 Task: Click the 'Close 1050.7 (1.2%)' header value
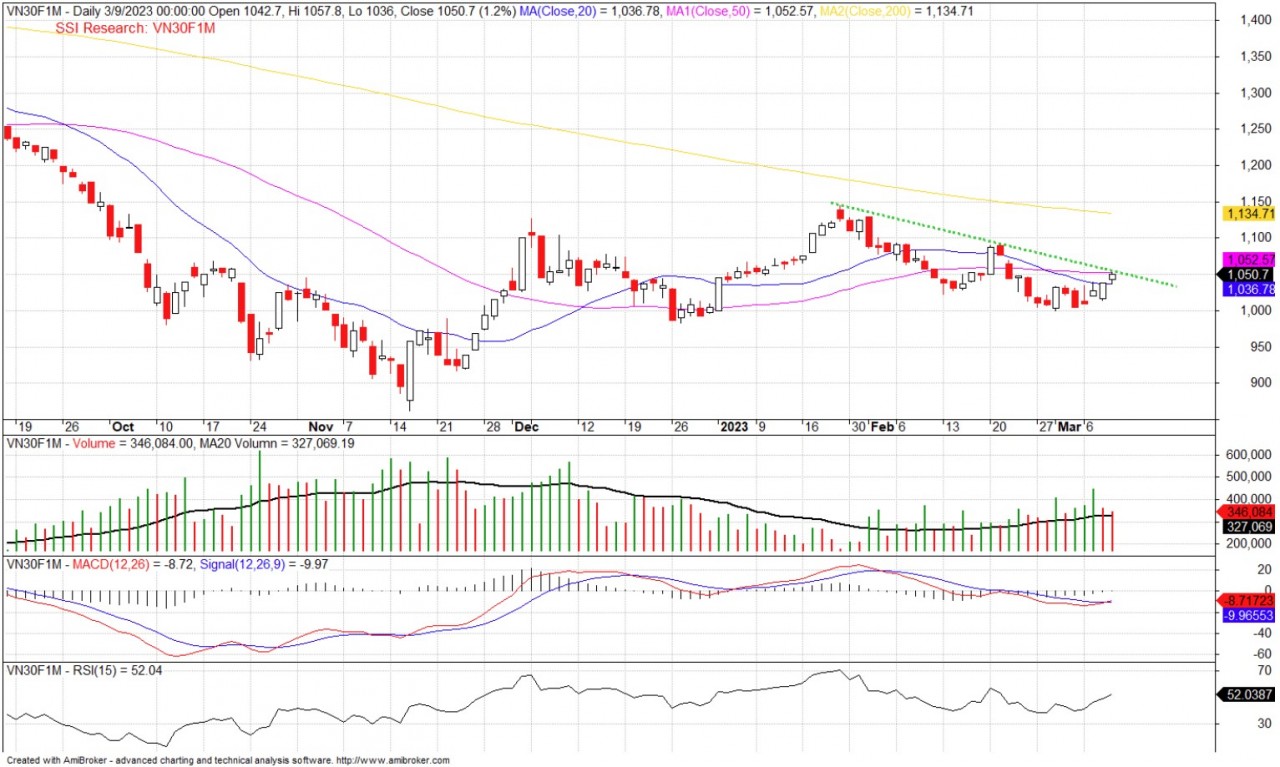(x=458, y=12)
